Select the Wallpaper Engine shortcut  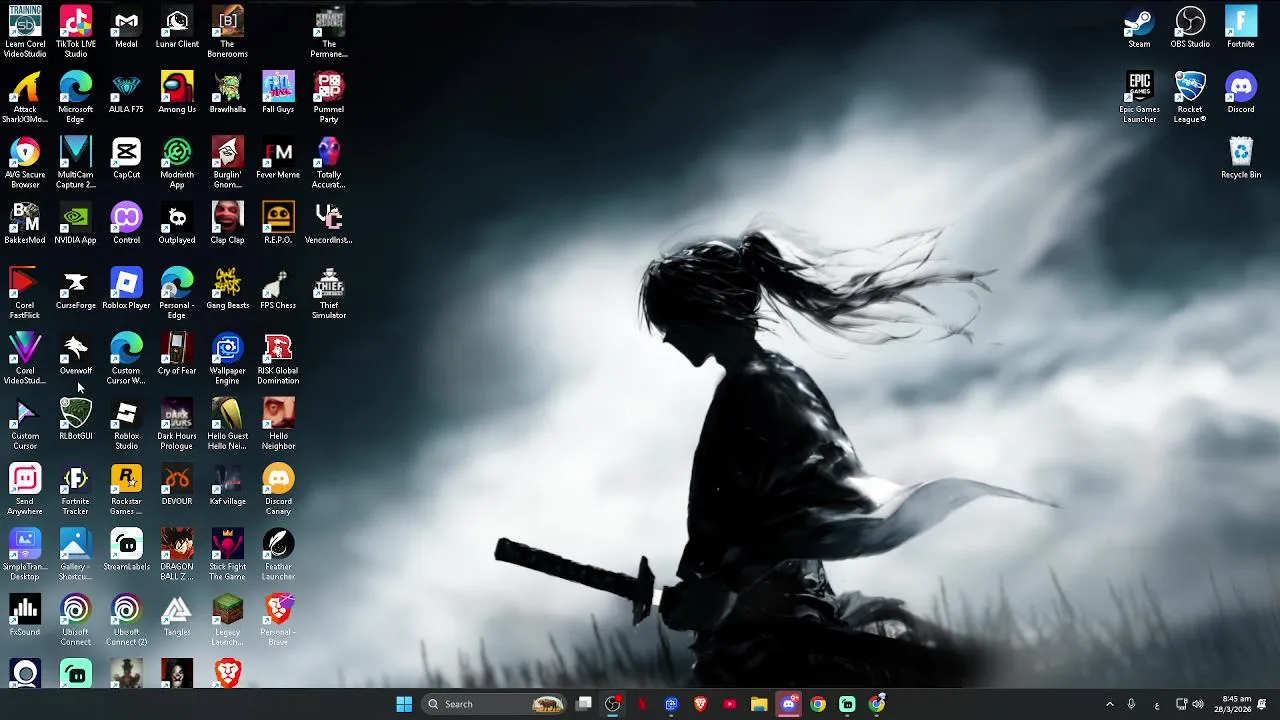[227, 358]
